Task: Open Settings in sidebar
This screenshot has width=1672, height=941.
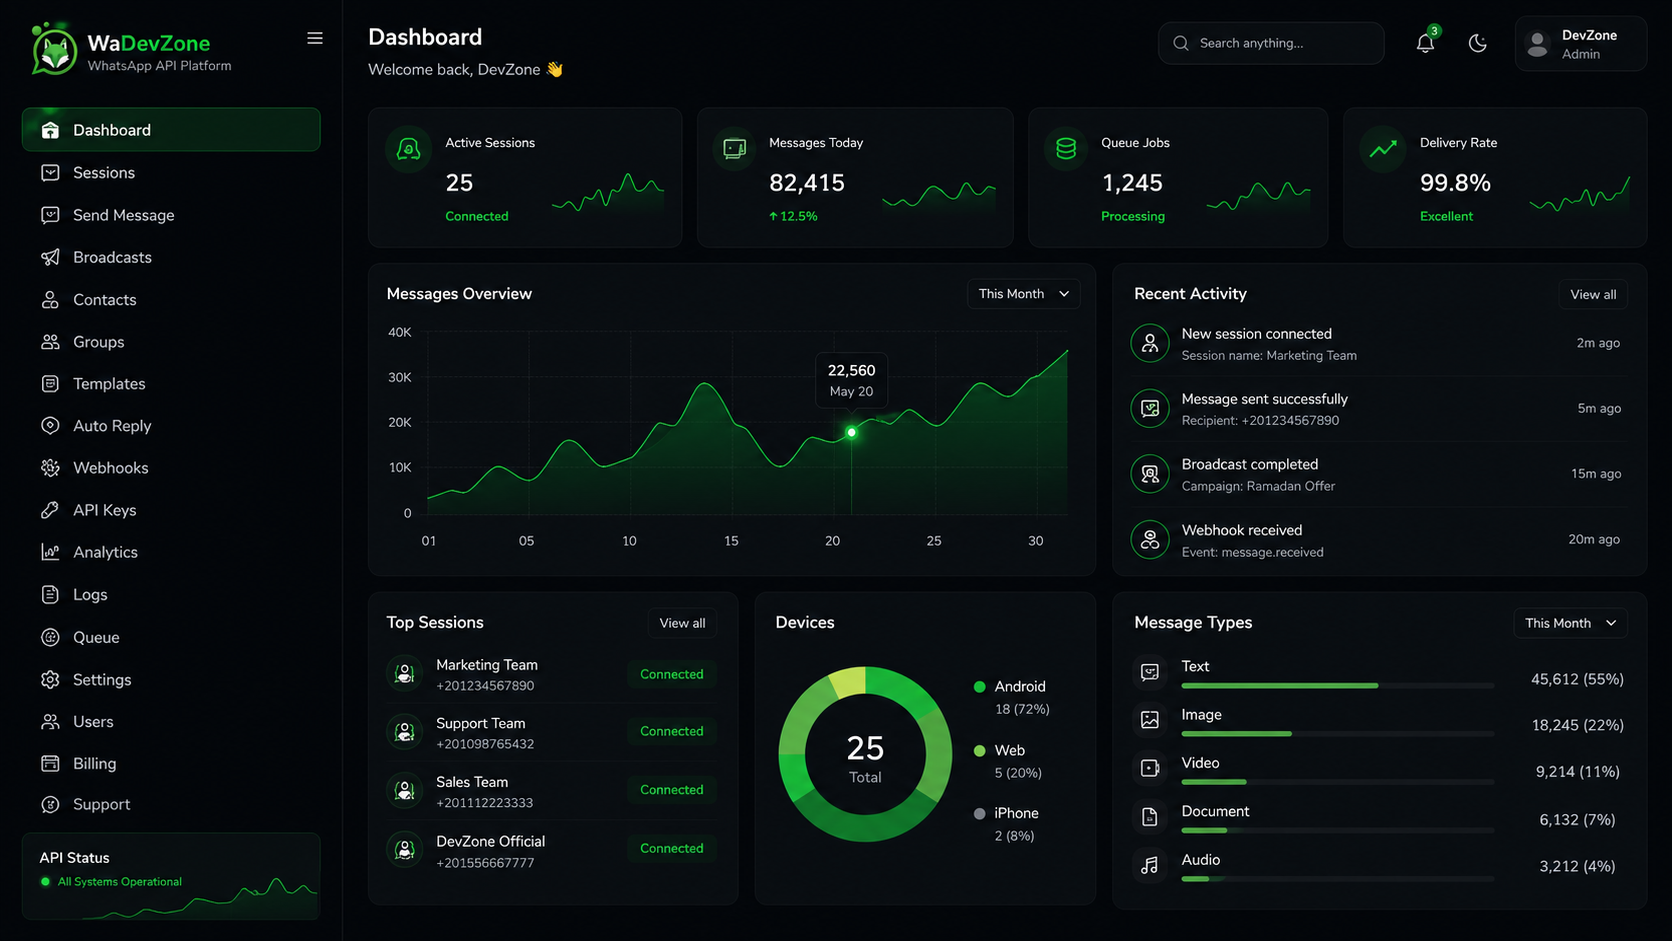Action: [x=171, y=680]
